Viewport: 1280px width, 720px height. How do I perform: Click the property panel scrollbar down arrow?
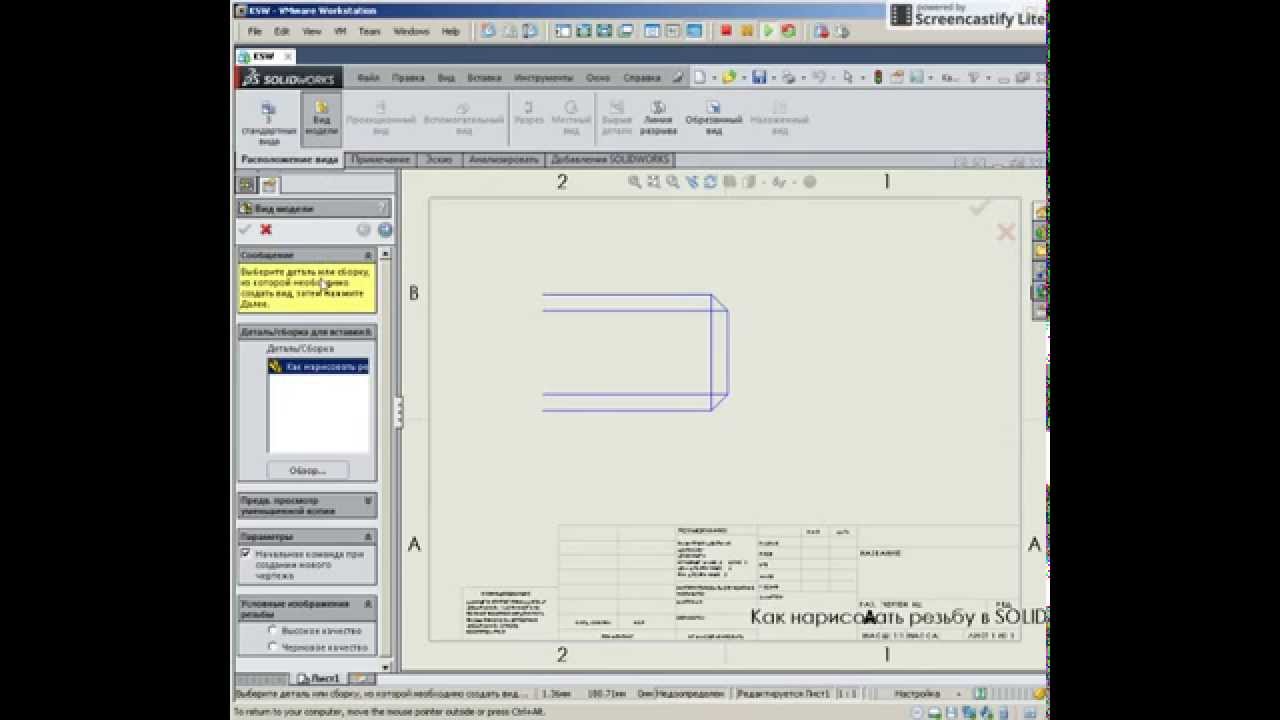point(386,666)
